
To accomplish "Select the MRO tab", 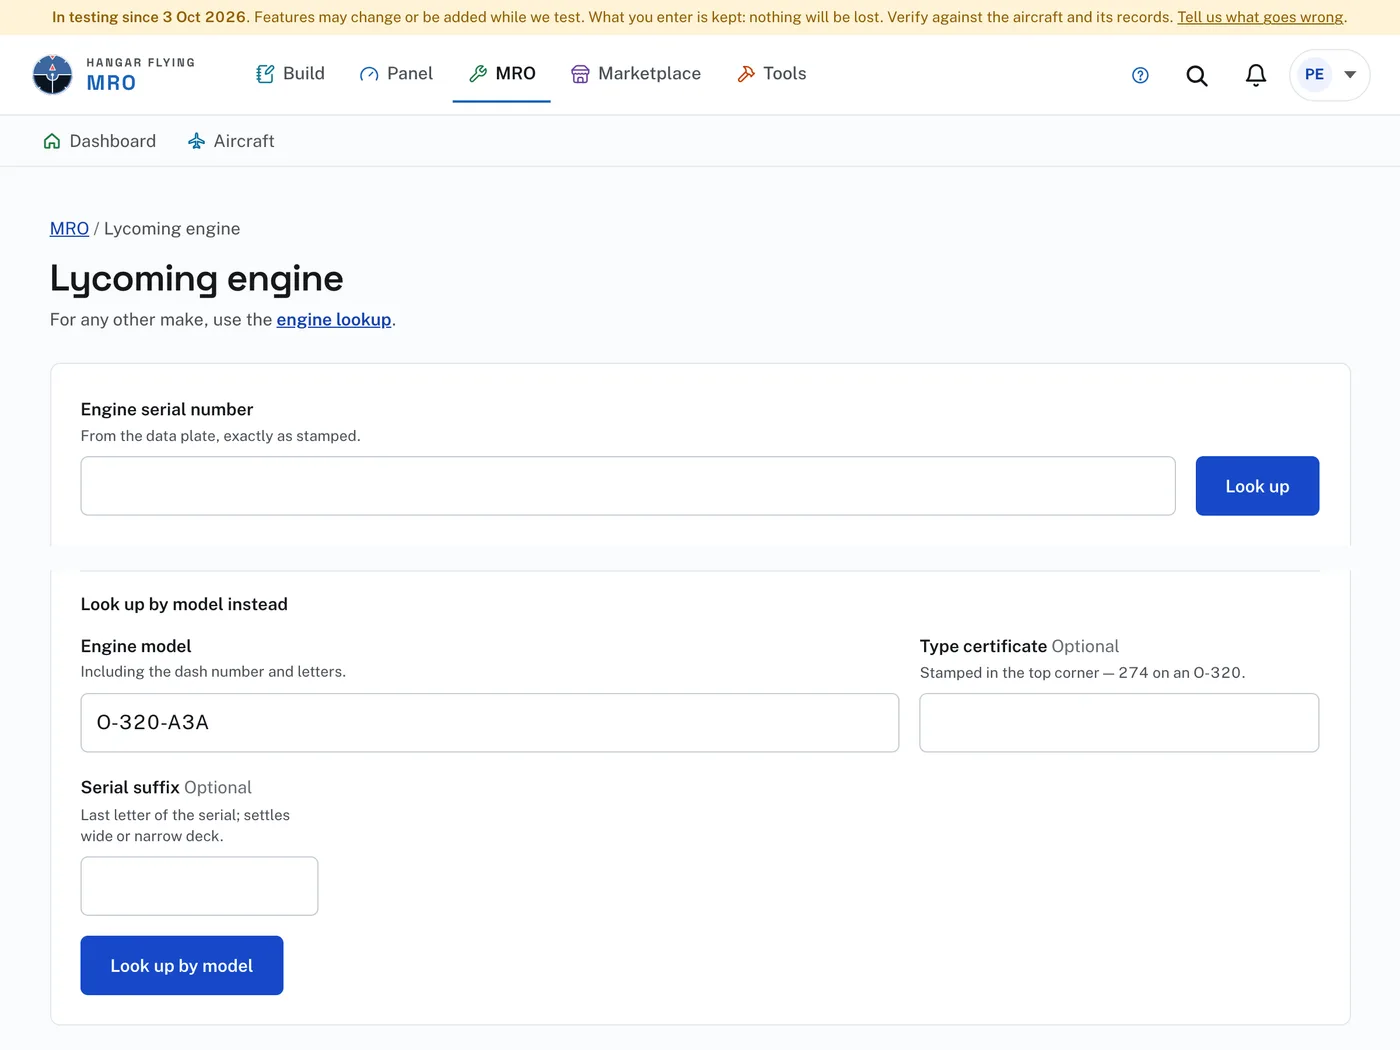I will [x=502, y=74].
